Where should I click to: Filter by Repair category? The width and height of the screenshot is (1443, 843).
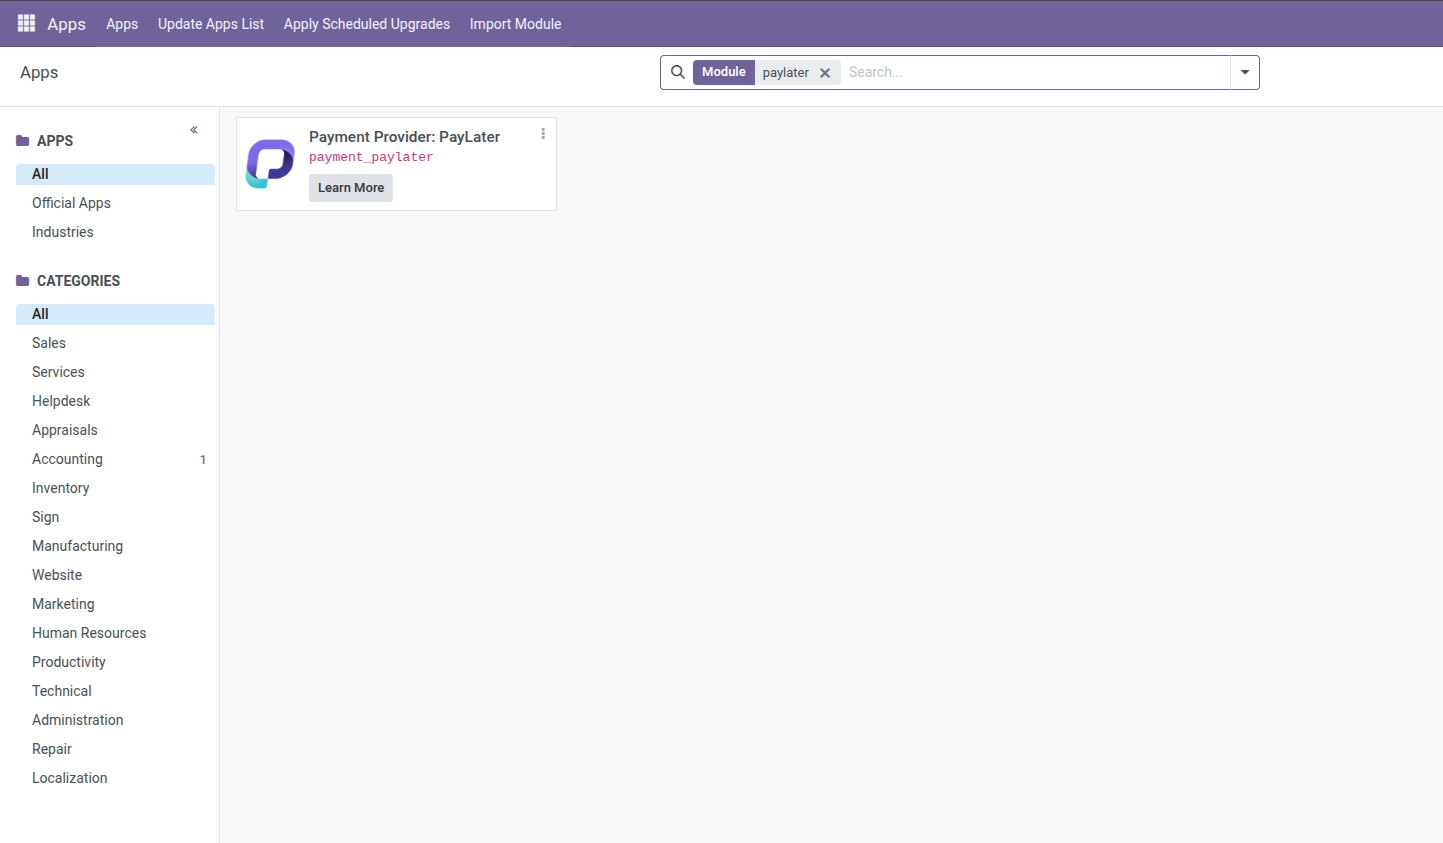point(115,749)
